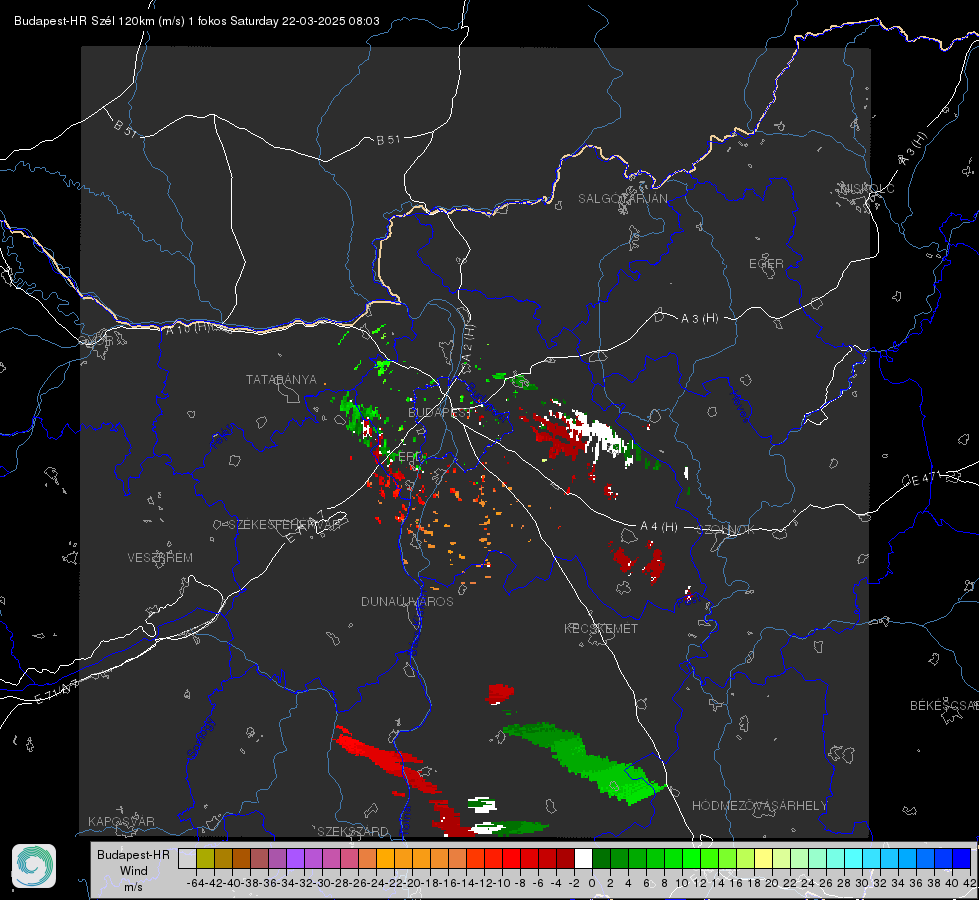979x900 pixels.
Task: Click the TATABANYA city label
Action: pos(281,380)
